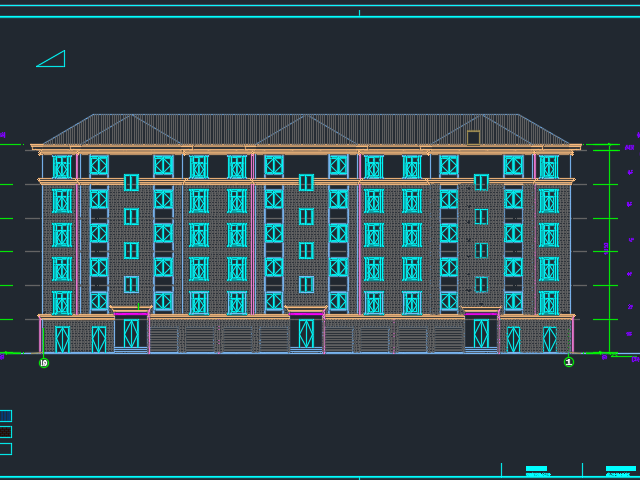Click the cyan triangle symbol at top-left
The width and height of the screenshot is (640, 480).
click(x=54, y=60)
